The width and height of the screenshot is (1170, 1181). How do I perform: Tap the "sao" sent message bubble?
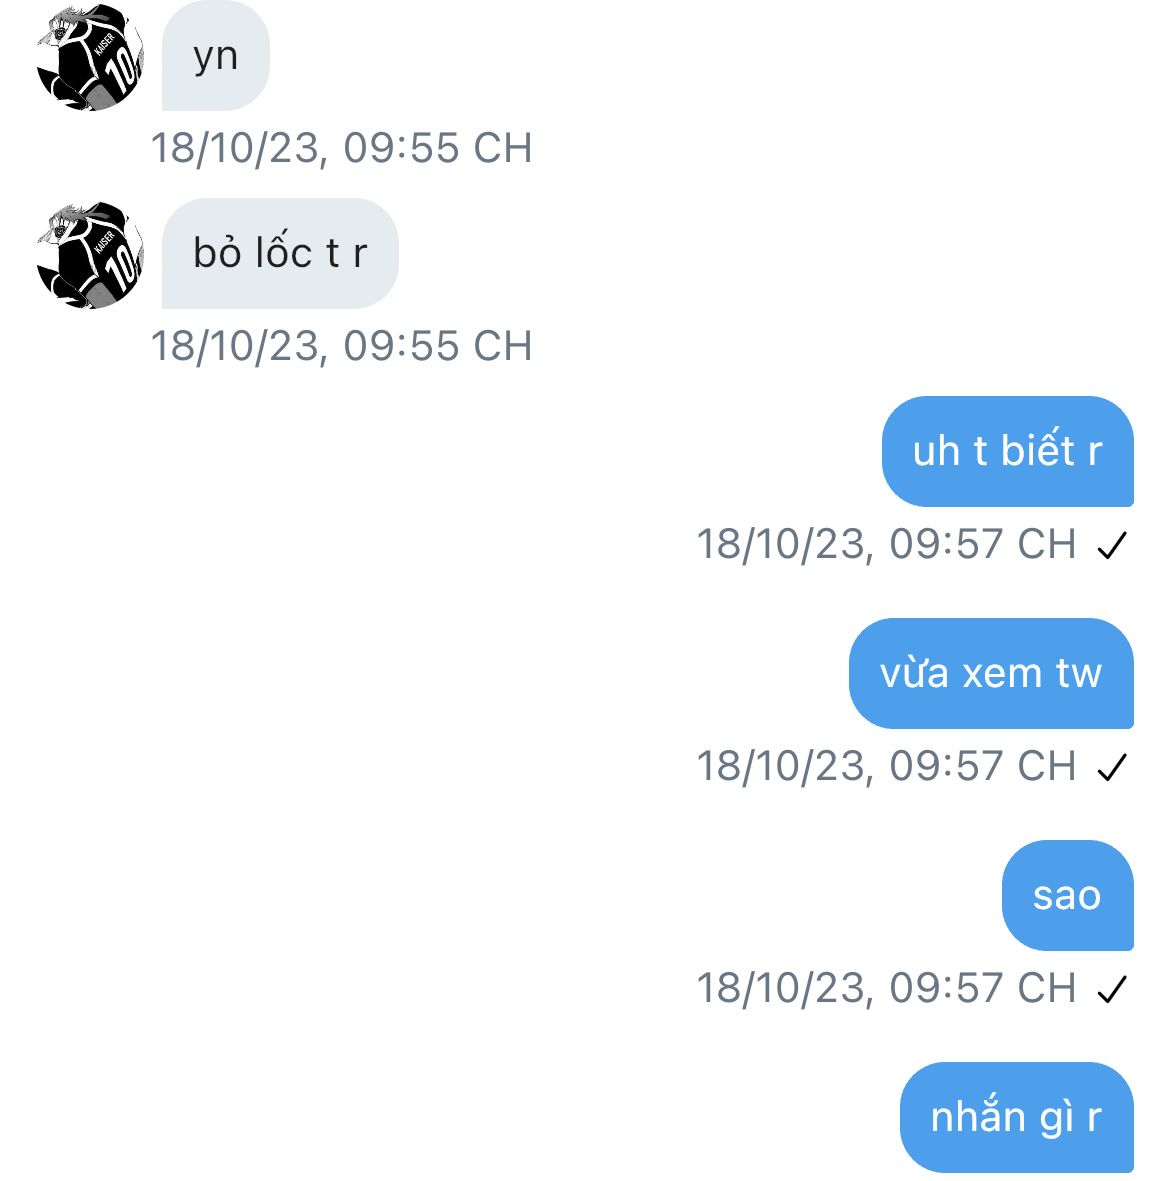(x=1068, y=896)
